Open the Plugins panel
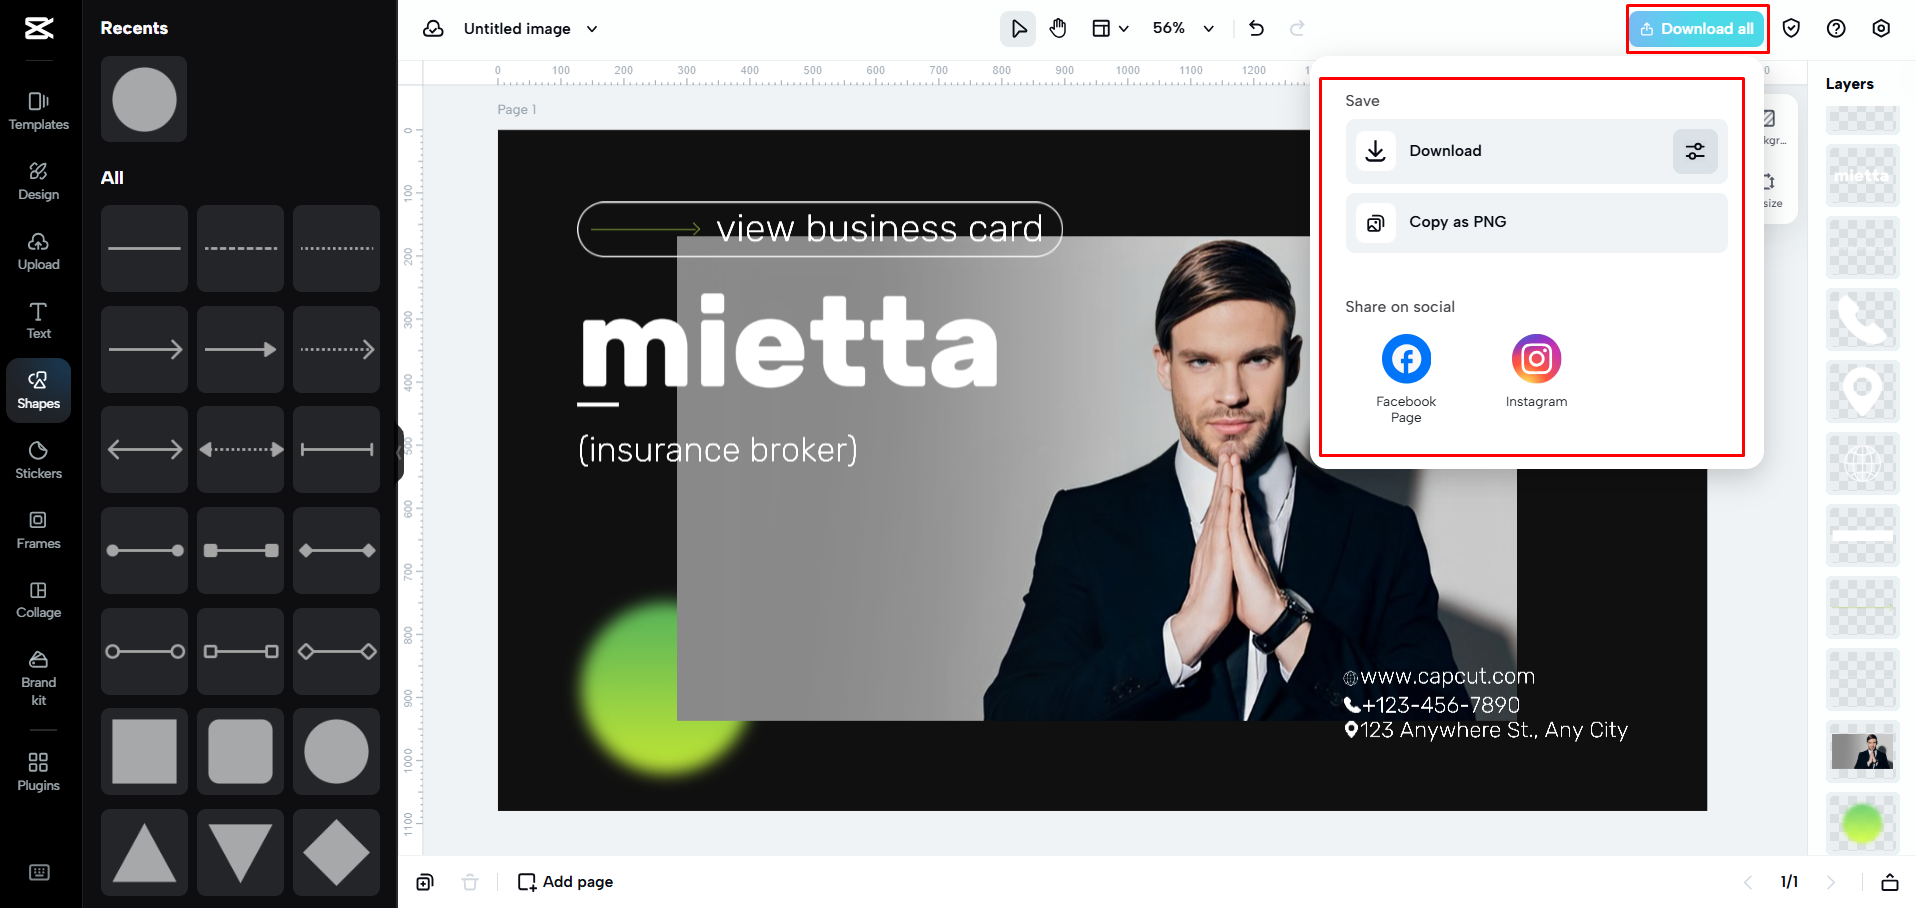1916x908 pixels. click(38, 770)
